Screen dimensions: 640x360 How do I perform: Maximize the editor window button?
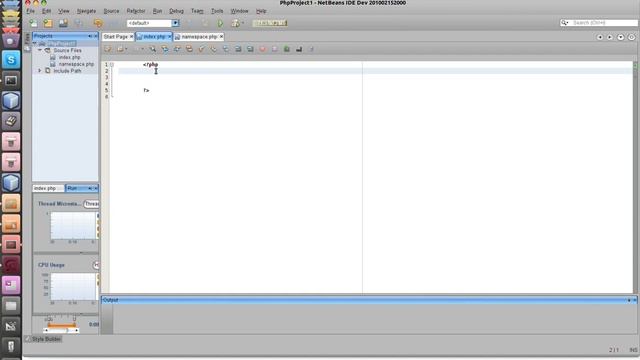[631, 37]
